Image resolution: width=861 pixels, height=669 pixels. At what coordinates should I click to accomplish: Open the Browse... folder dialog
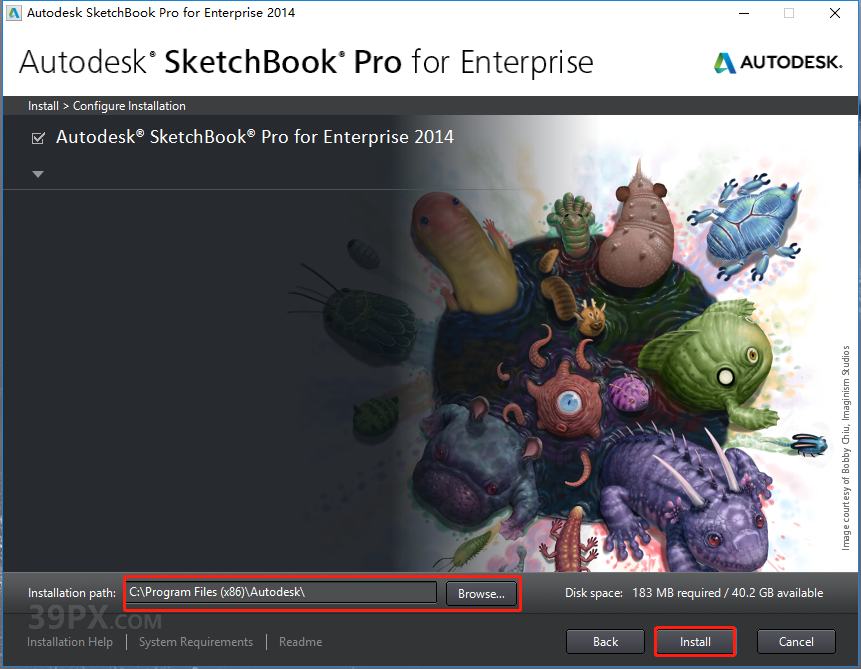pos(481,594)
